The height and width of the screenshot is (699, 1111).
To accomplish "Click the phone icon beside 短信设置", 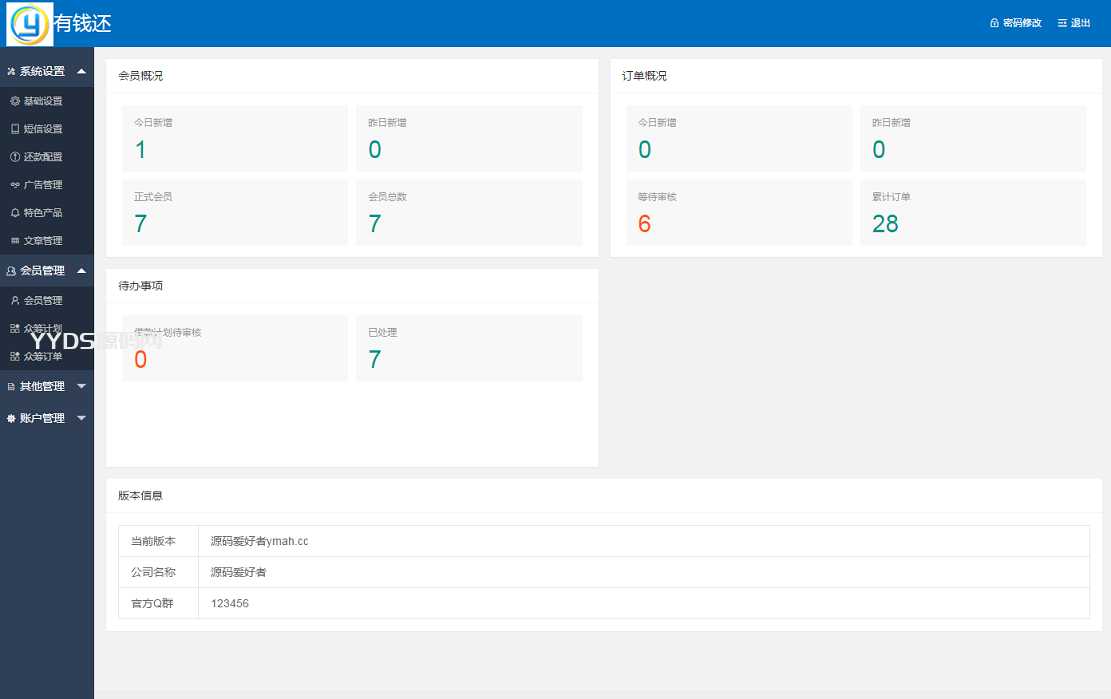I will tap(15, 129).
